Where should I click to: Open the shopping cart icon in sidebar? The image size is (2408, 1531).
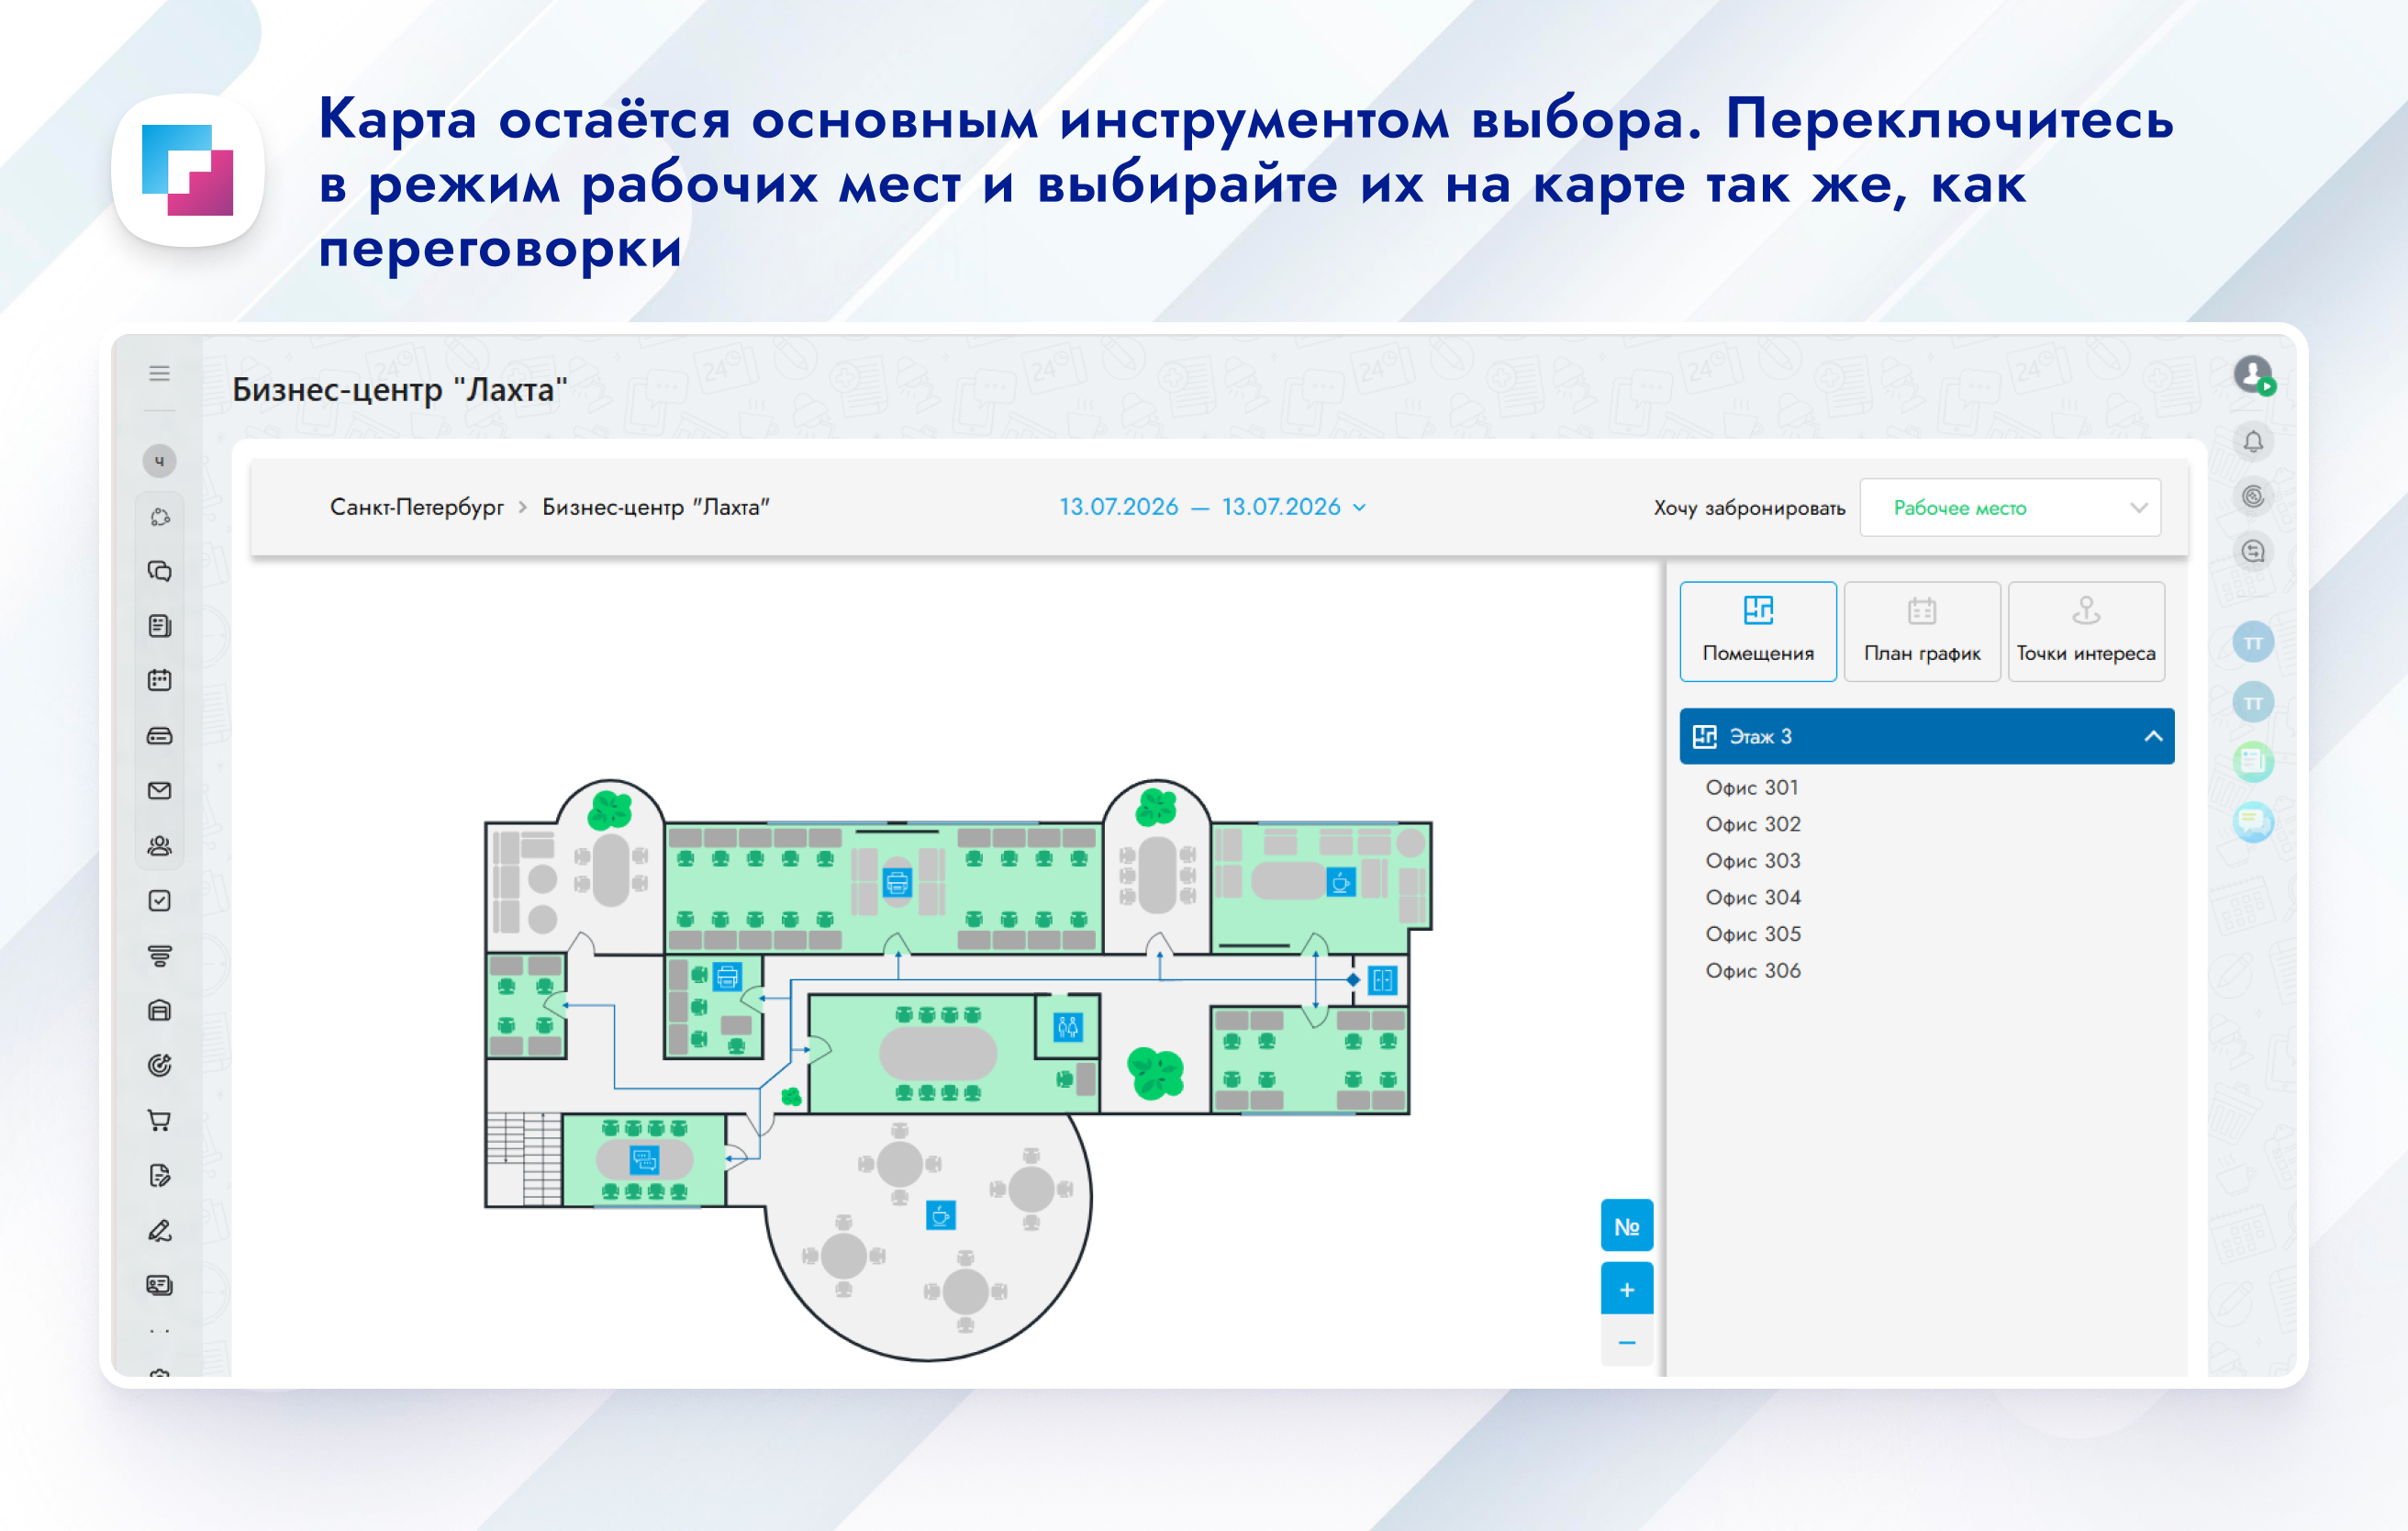coord(159,1119)
